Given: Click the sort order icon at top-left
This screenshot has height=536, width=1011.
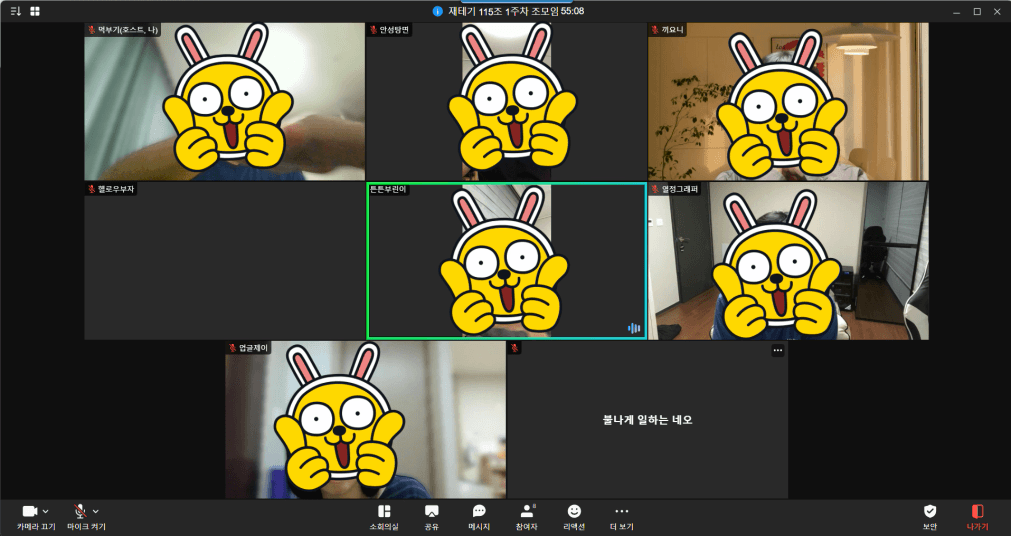Looking at the screenshot, I should [x=16, y=12].
